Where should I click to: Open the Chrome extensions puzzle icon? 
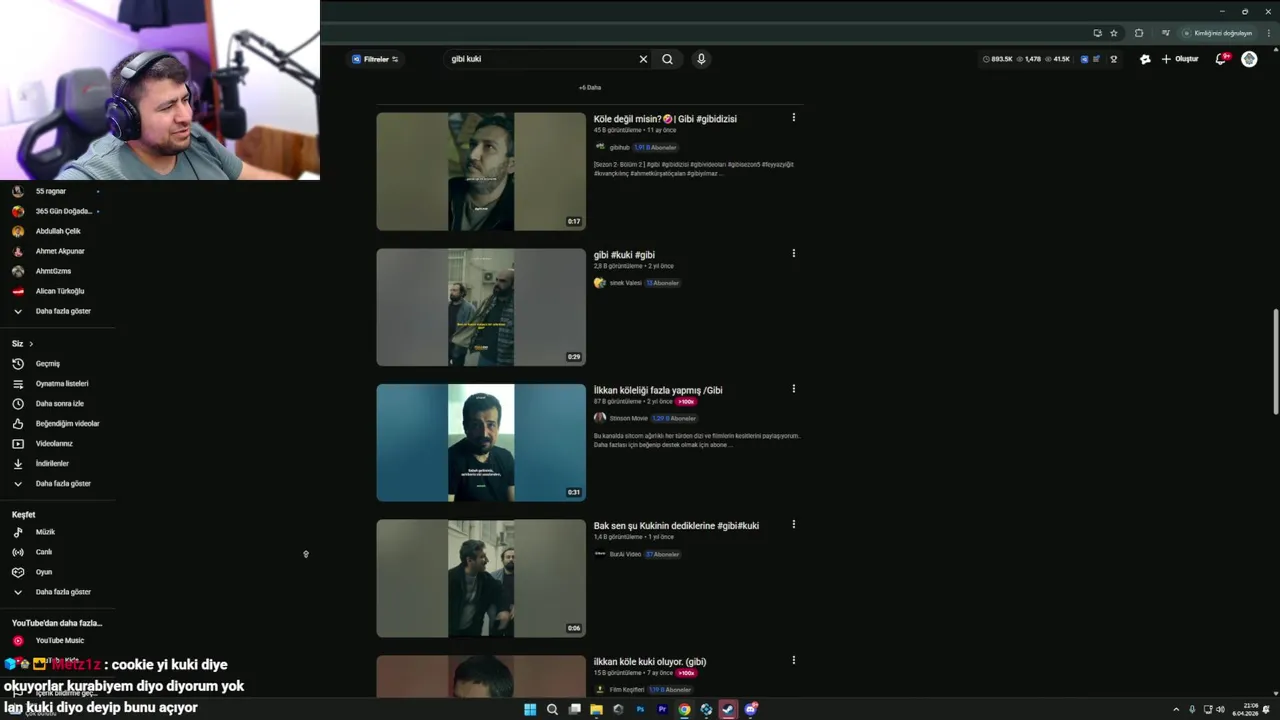click(x=1138, y=33)
